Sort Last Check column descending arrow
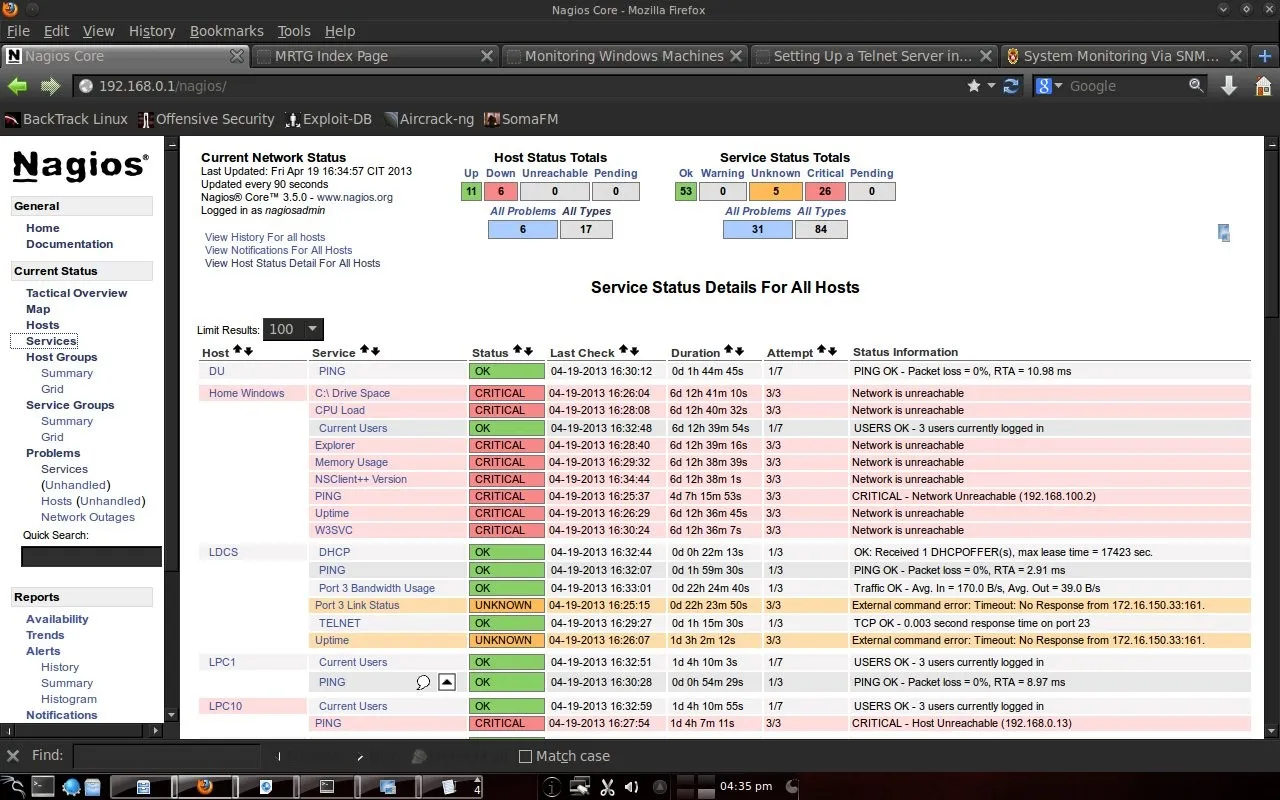 [x=634, y=351]
